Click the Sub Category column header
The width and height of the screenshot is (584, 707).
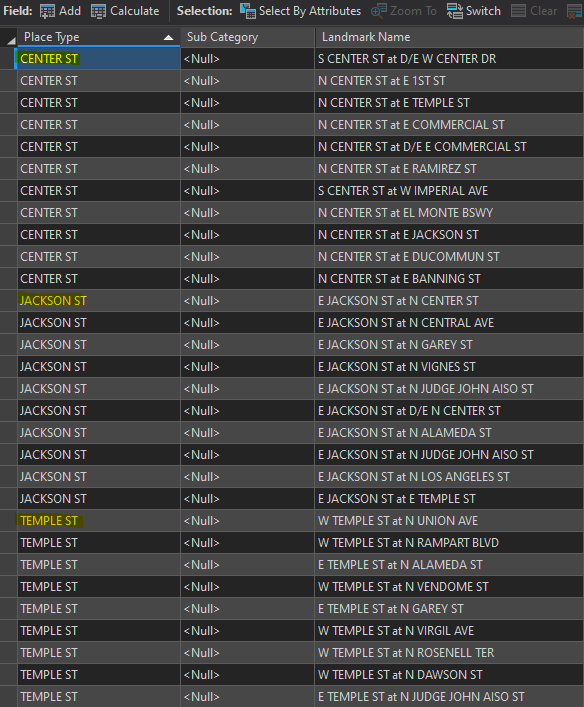tap(248, 37)
